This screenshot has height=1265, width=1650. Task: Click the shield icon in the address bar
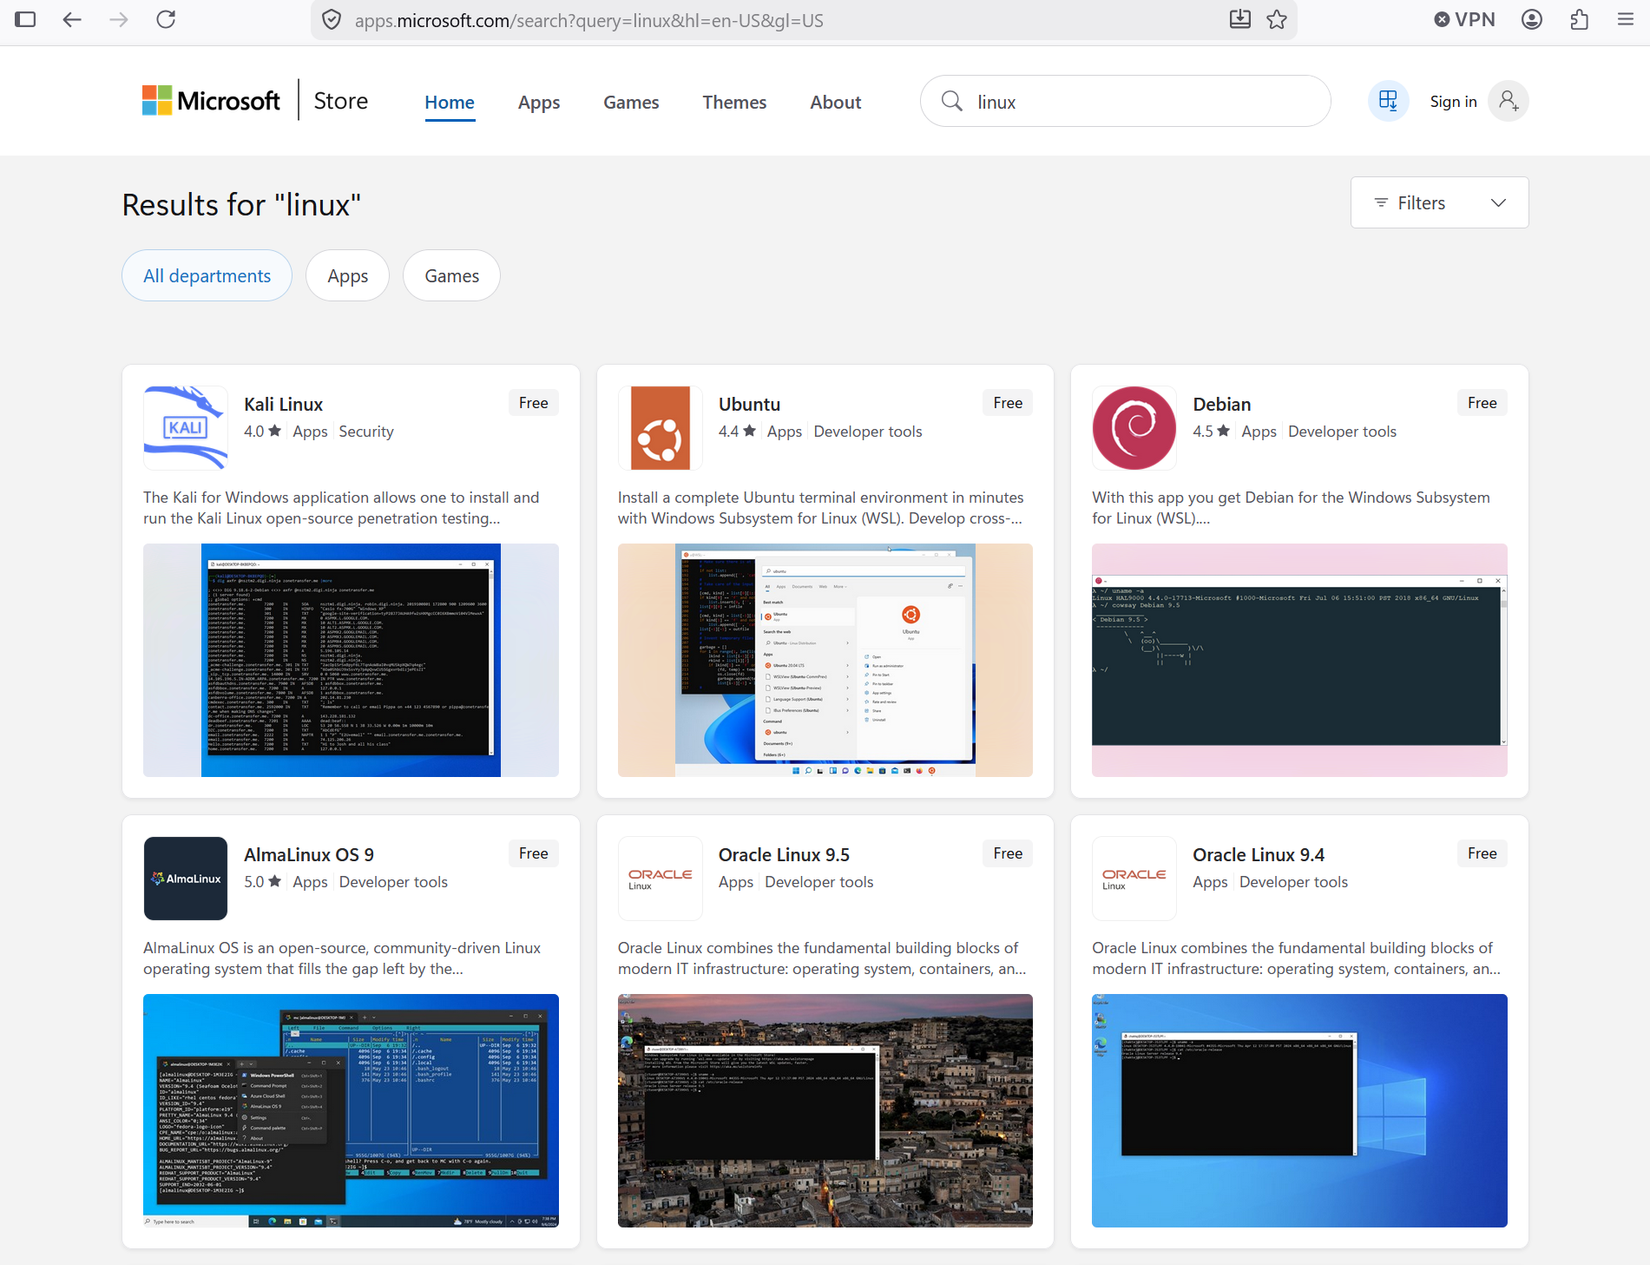(332, 20)
